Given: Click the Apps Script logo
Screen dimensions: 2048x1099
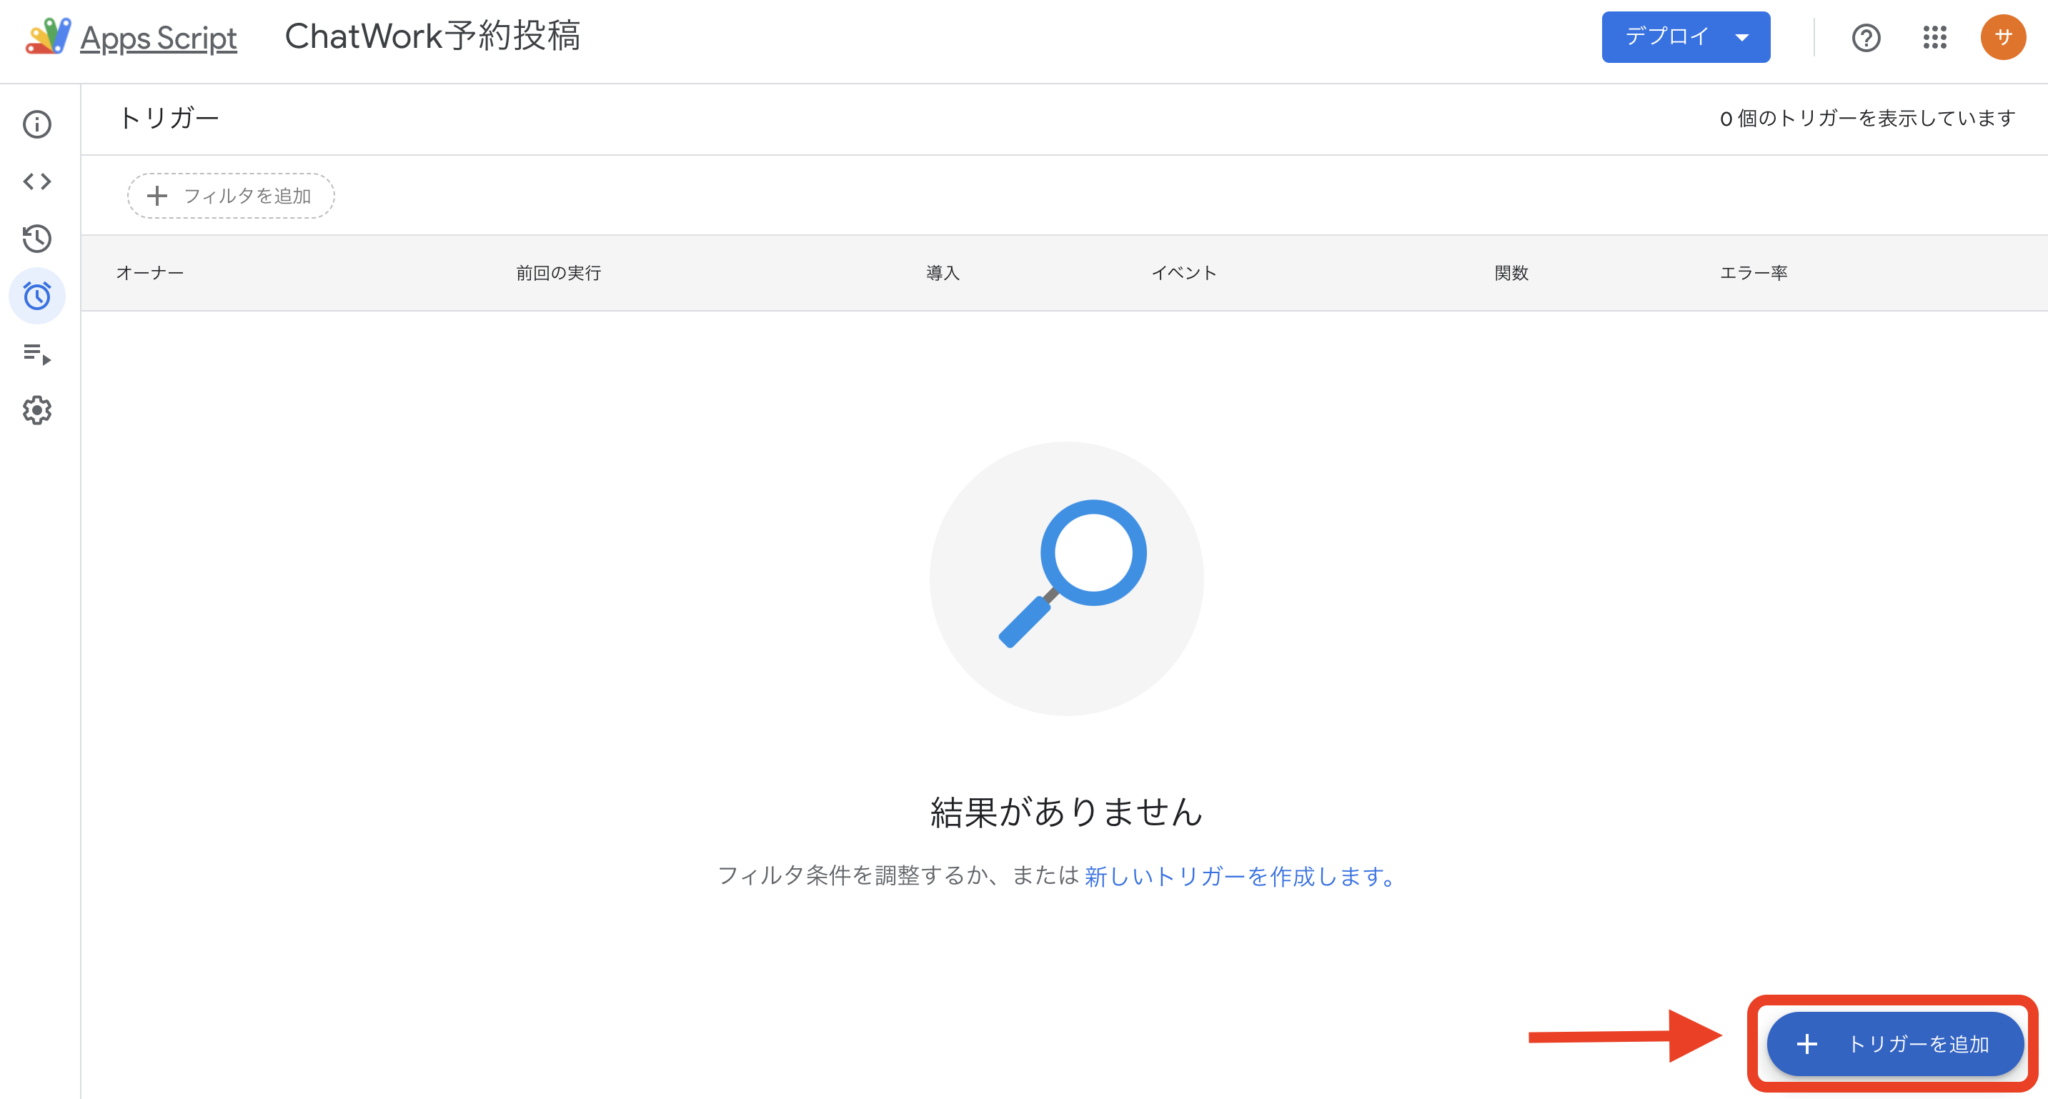Looking at the screenshot, I should click(x=48, y=37).
